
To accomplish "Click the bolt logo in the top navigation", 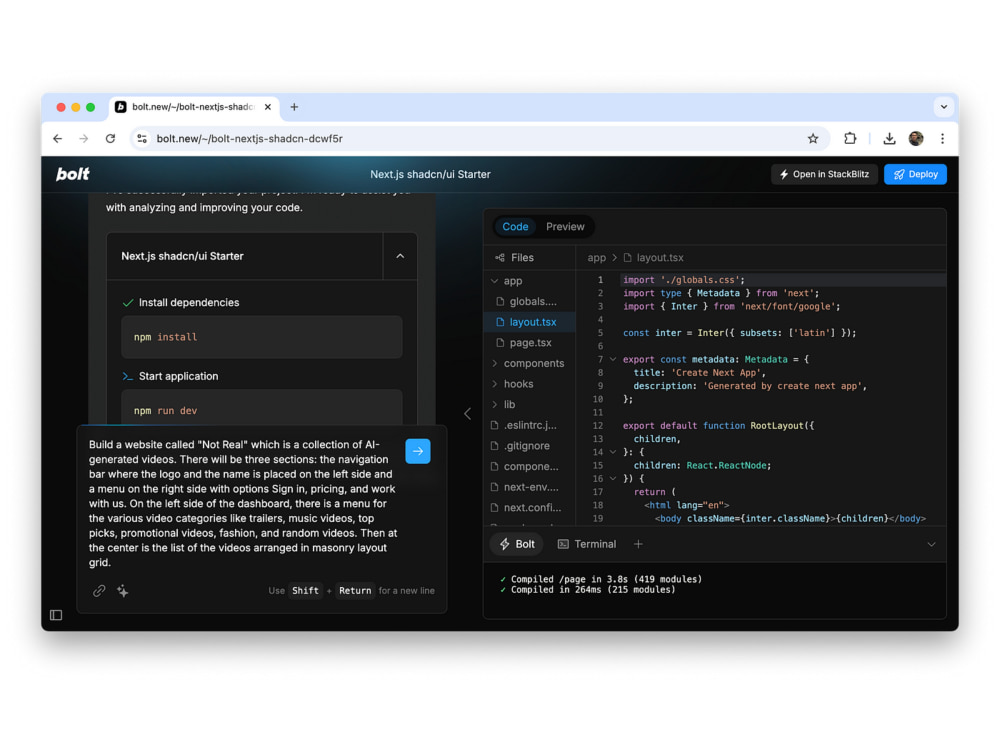I will tap(71, 173).
